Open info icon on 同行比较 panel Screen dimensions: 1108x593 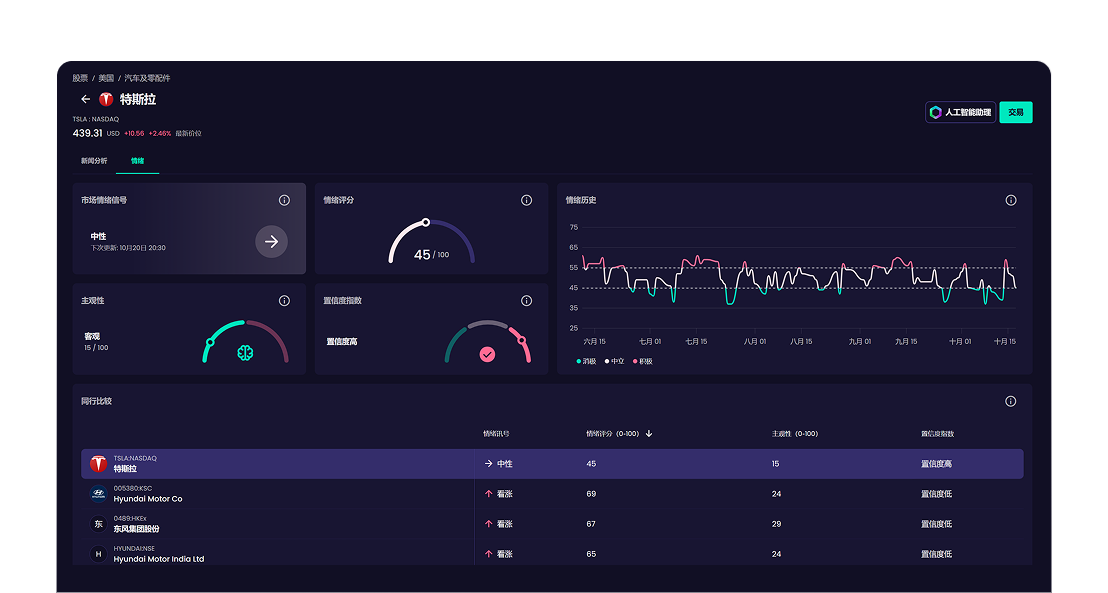(x=1010, y=401)
